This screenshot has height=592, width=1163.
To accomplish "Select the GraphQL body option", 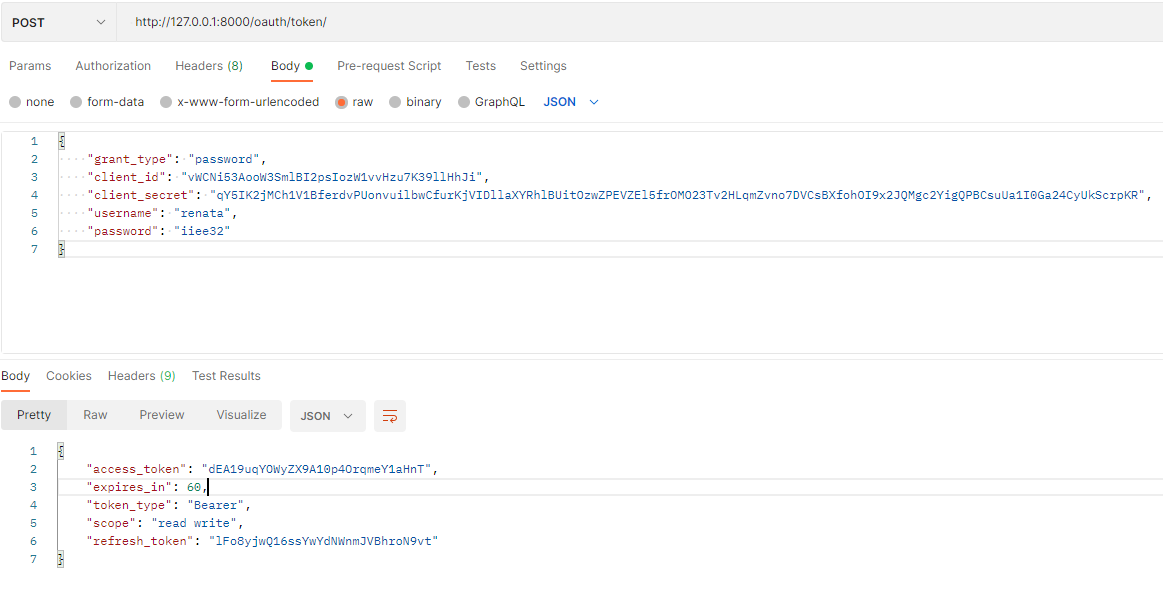I will click(x=492, y=102).
